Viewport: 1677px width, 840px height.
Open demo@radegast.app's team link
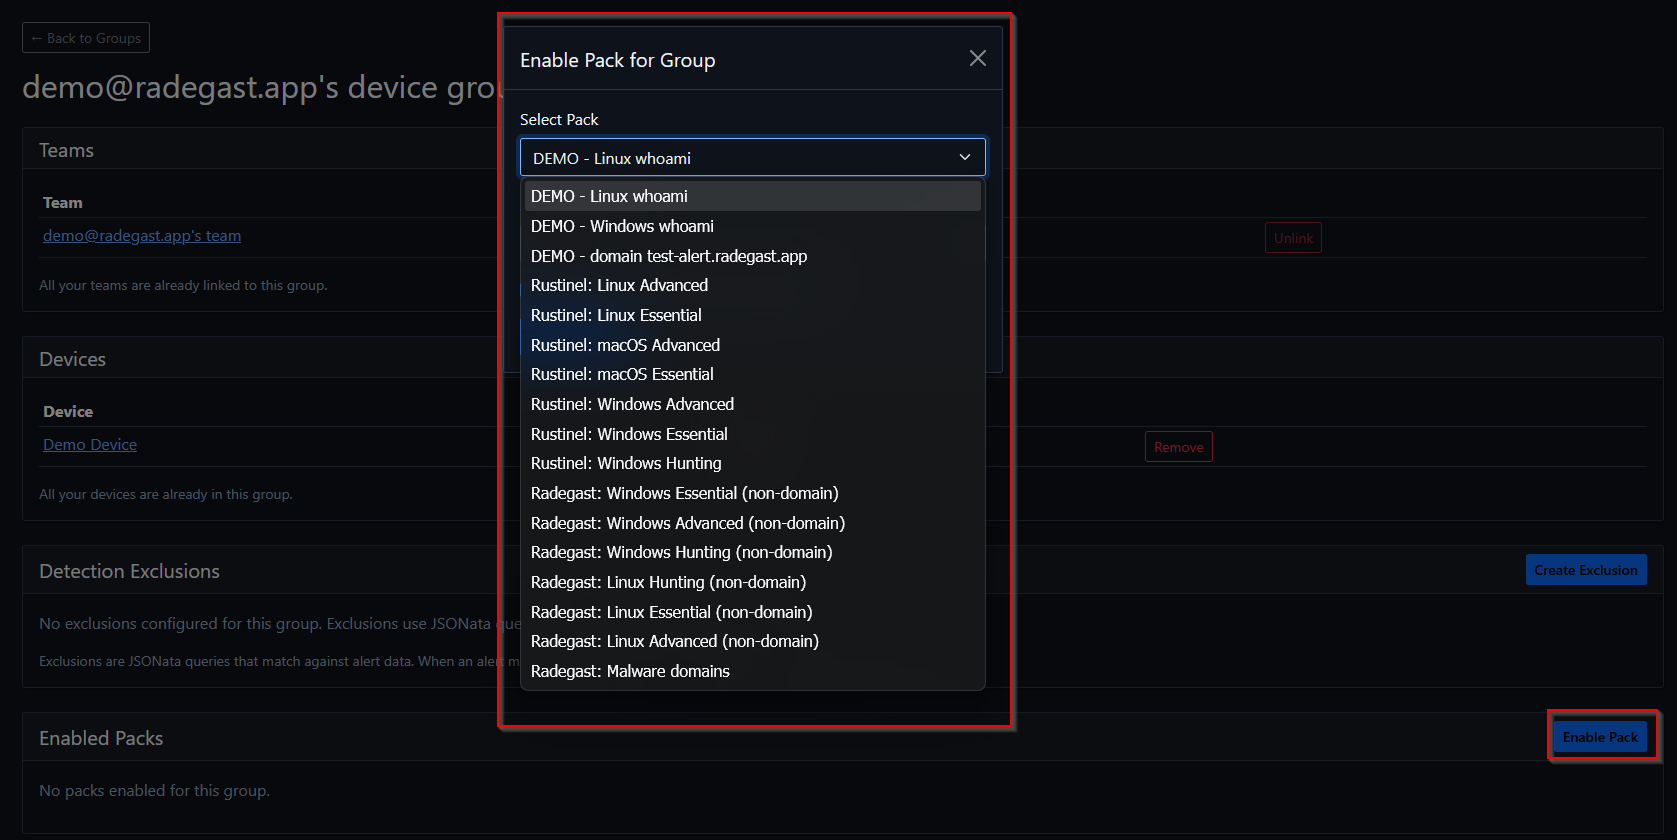[x=142, y=236]
